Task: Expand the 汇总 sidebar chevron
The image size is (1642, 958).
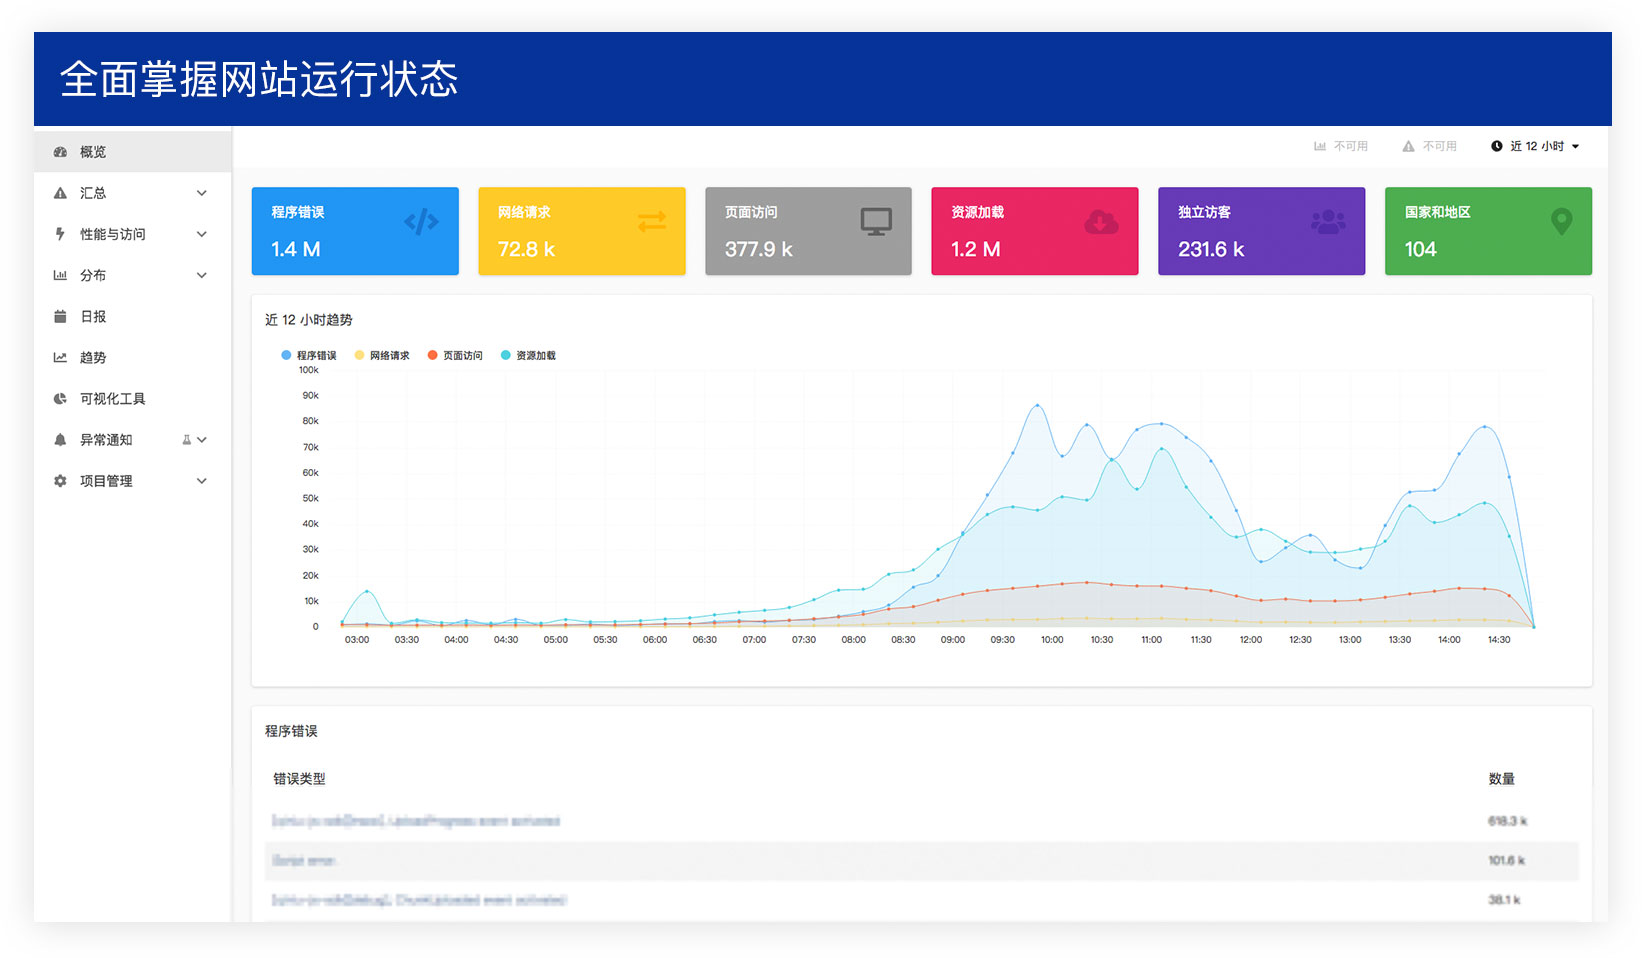Action: coord(202,193)
